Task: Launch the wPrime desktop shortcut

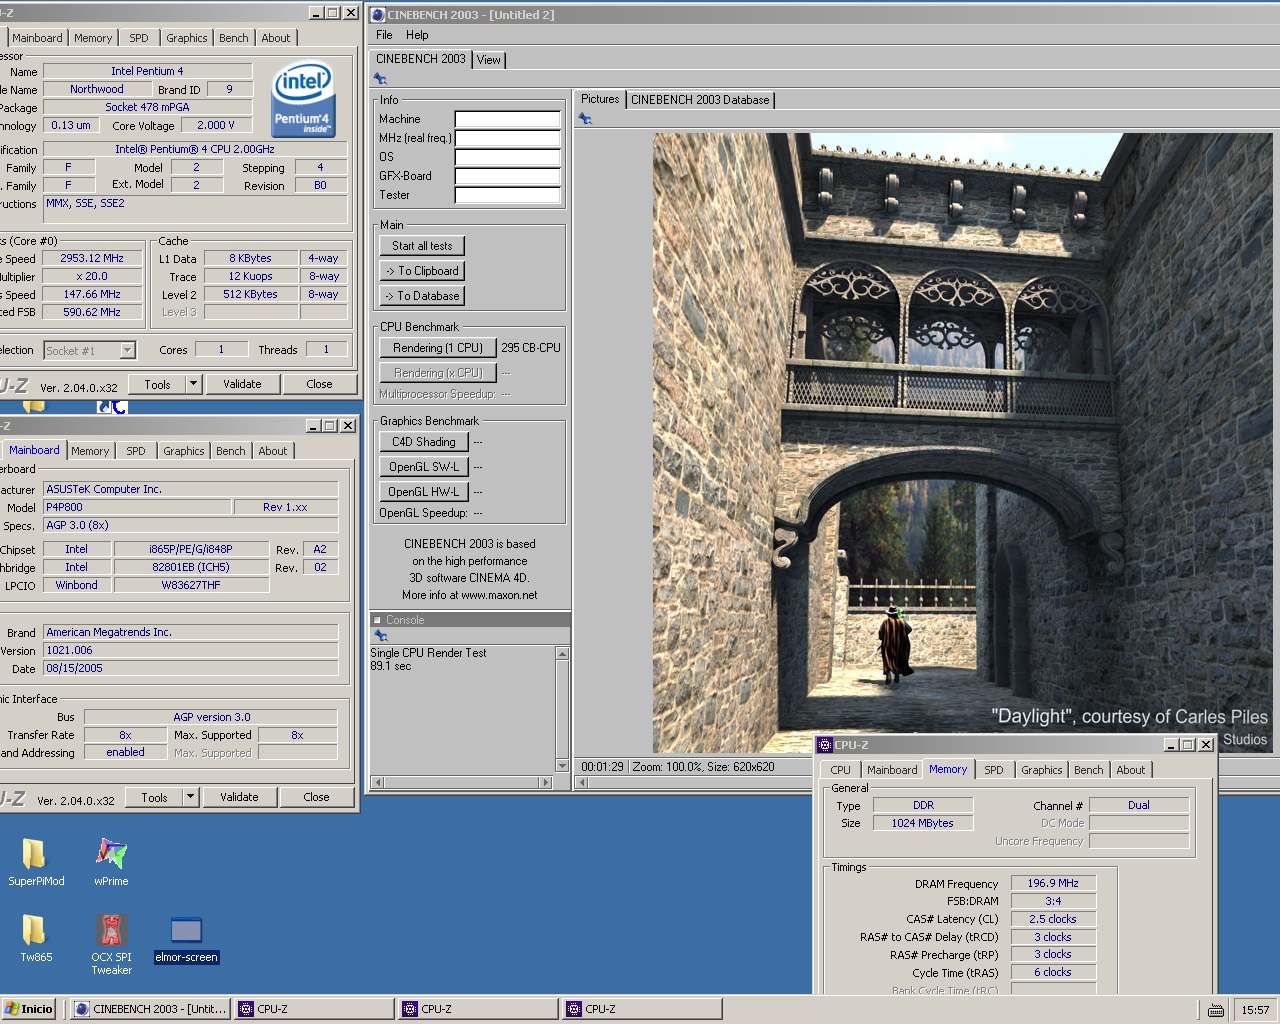Action: tap(111, 862)
